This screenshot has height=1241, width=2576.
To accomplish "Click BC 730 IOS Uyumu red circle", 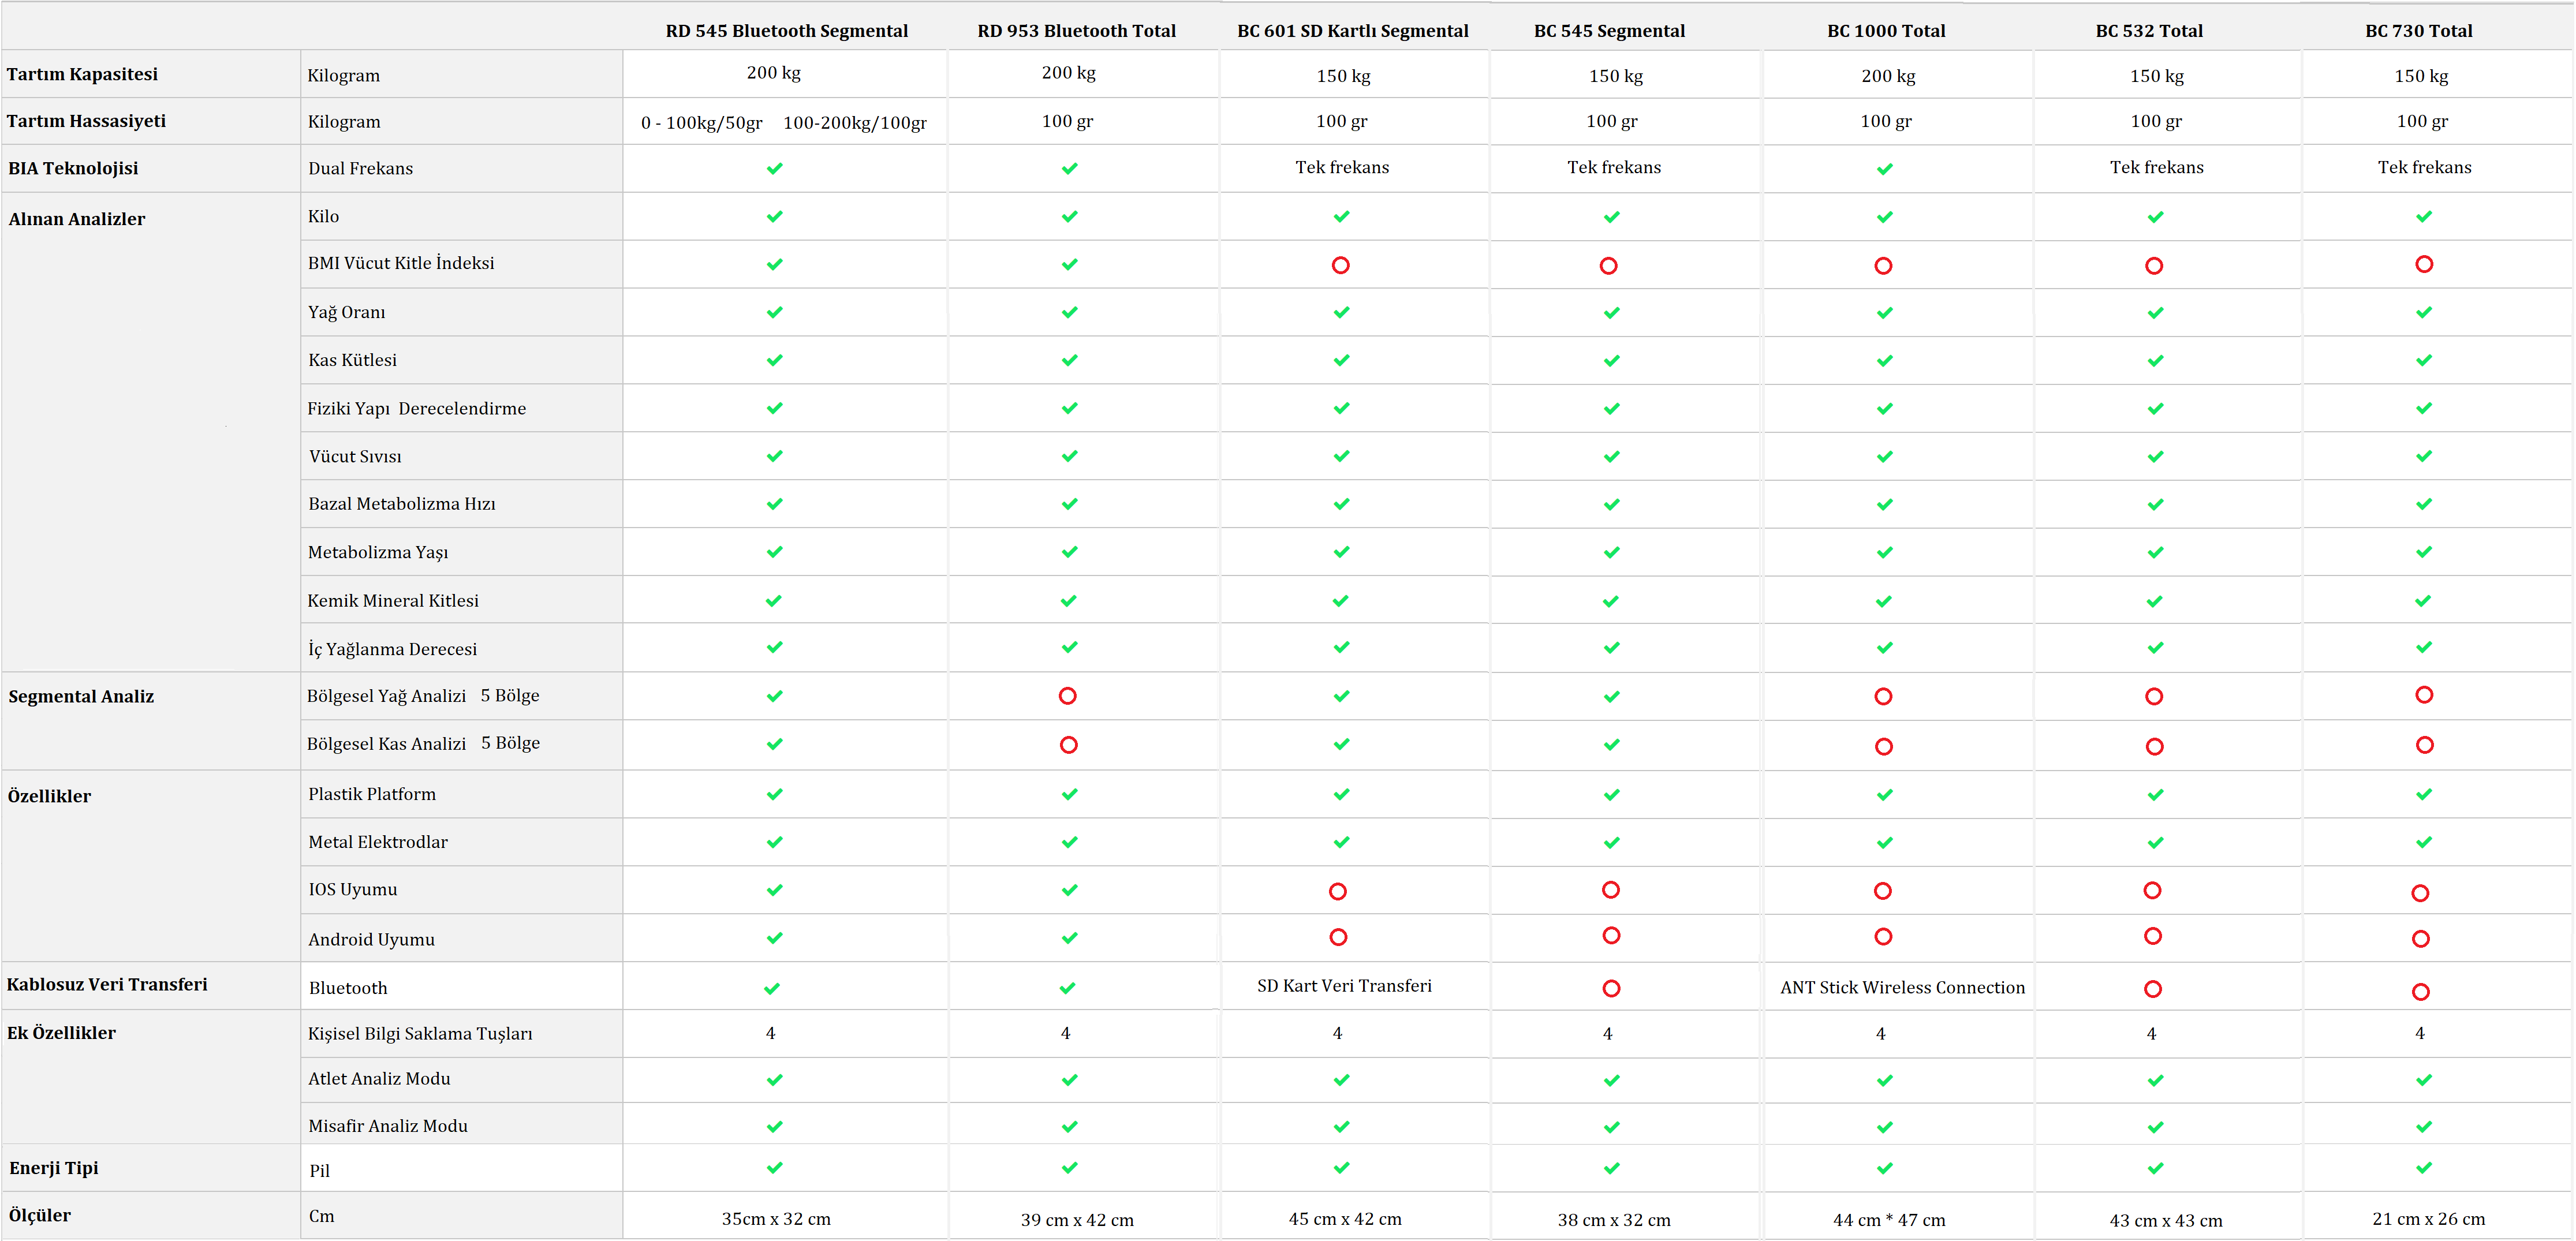I will tap(2420, 893).
